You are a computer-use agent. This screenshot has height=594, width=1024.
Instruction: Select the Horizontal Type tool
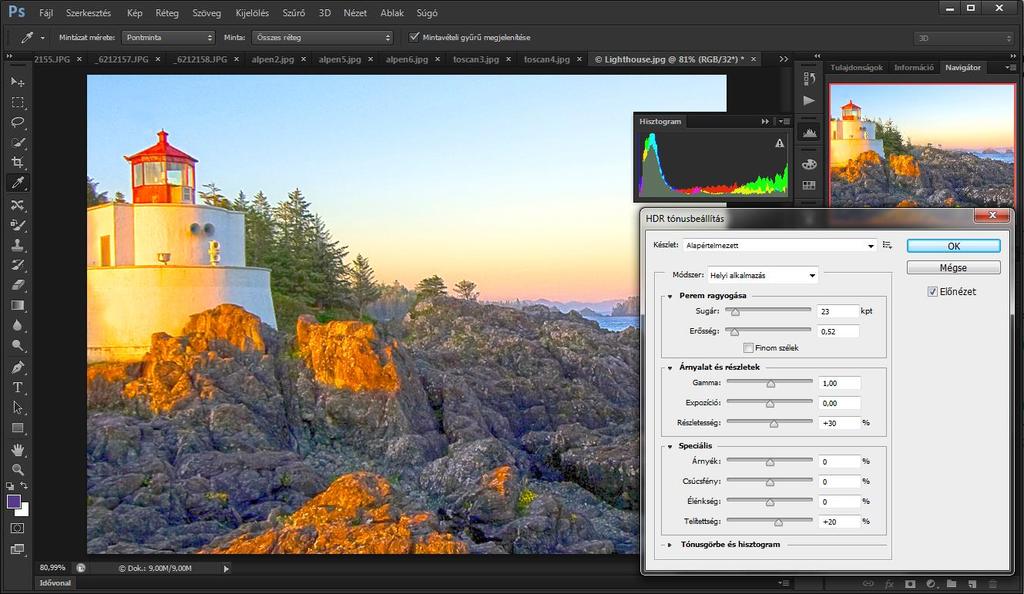point(18,387)
